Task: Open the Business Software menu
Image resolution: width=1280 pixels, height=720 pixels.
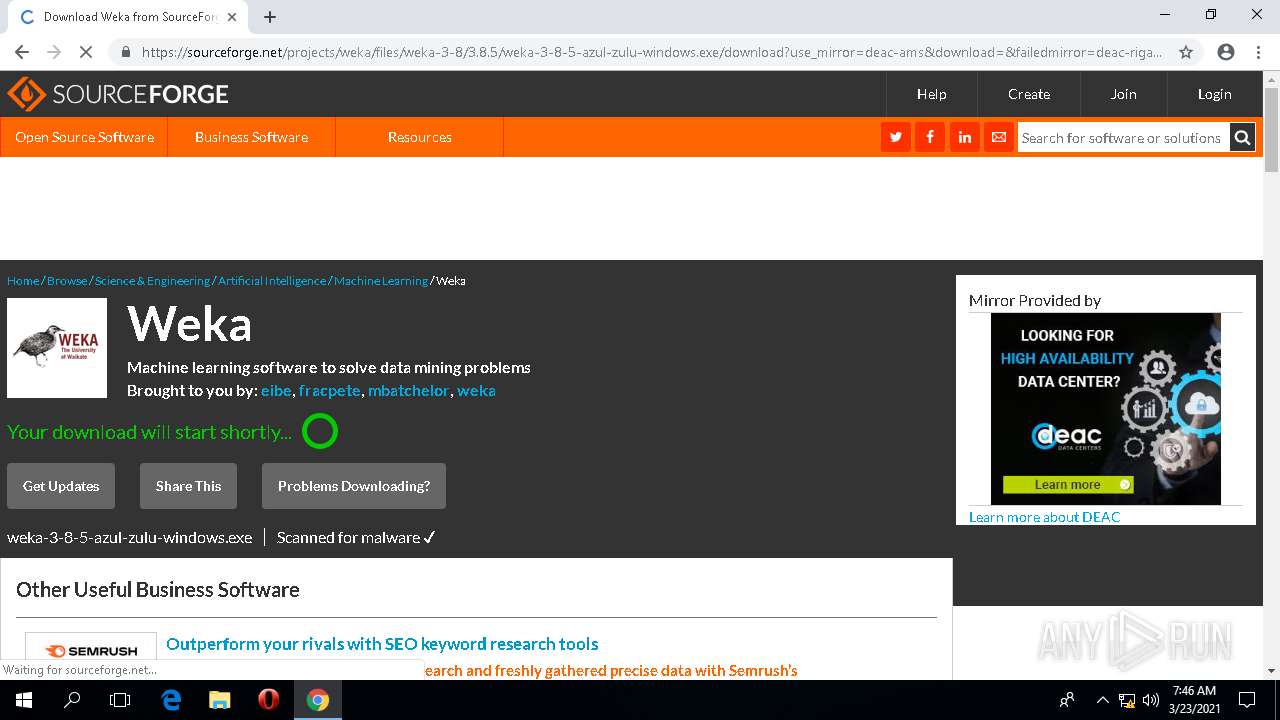Action: pyautogui.click(x=251, y=137)
